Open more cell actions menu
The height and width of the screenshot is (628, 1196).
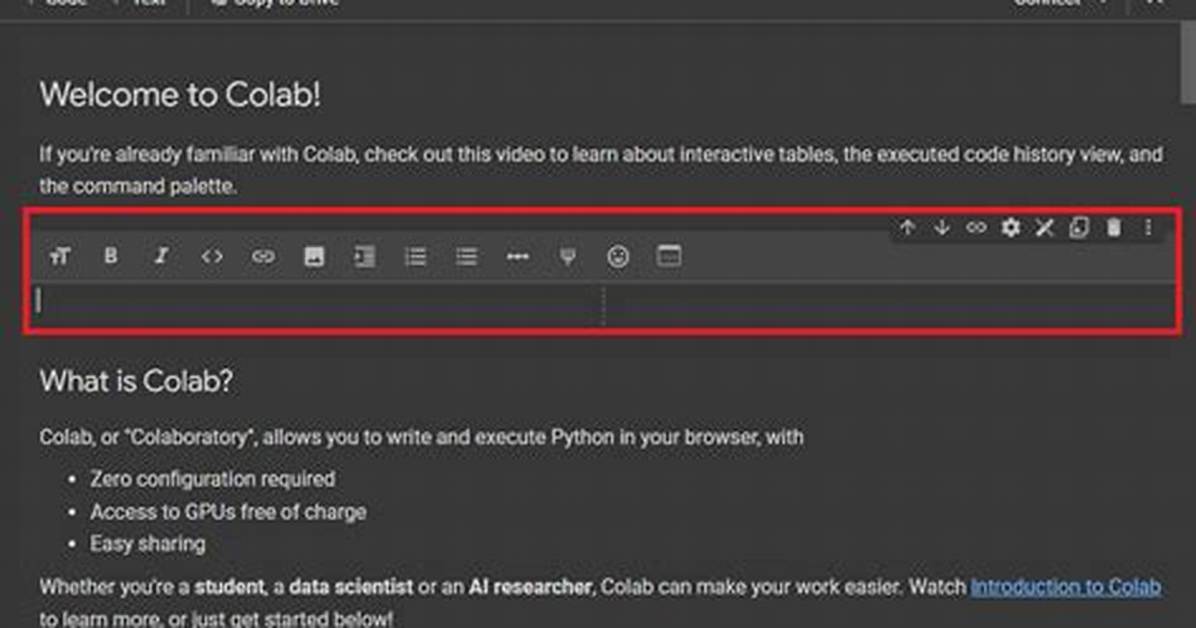tap(1148, 227)
